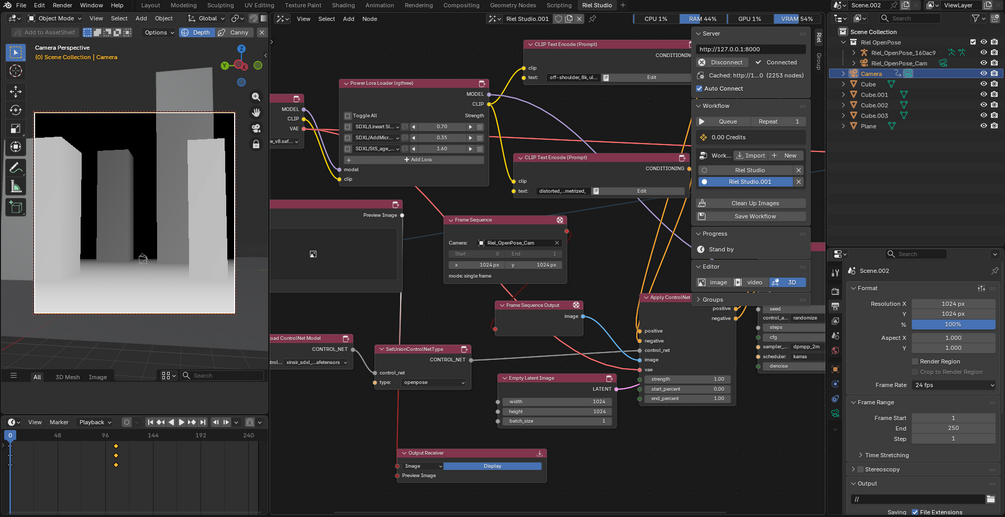Select the Annotate pencil tool
The width and height of the screenshot is (1005, 517).
click(16, 168)
